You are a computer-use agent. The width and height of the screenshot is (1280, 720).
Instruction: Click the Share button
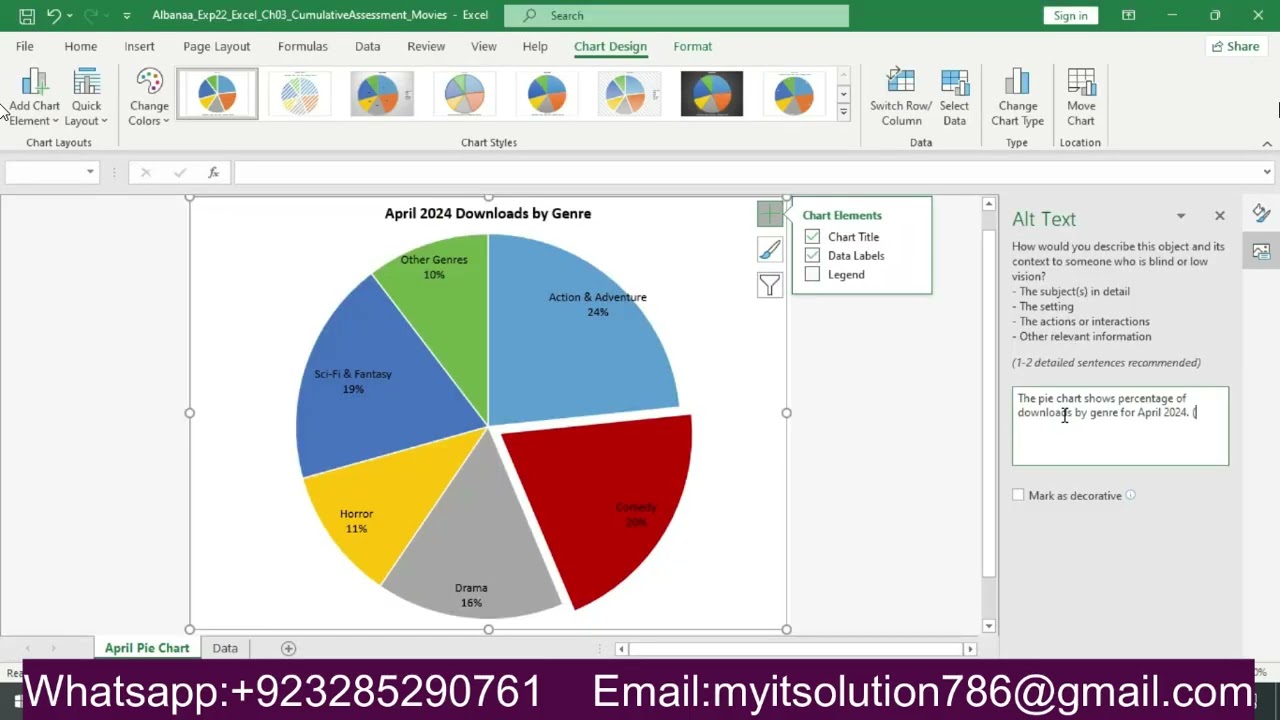click(1236, 46)
